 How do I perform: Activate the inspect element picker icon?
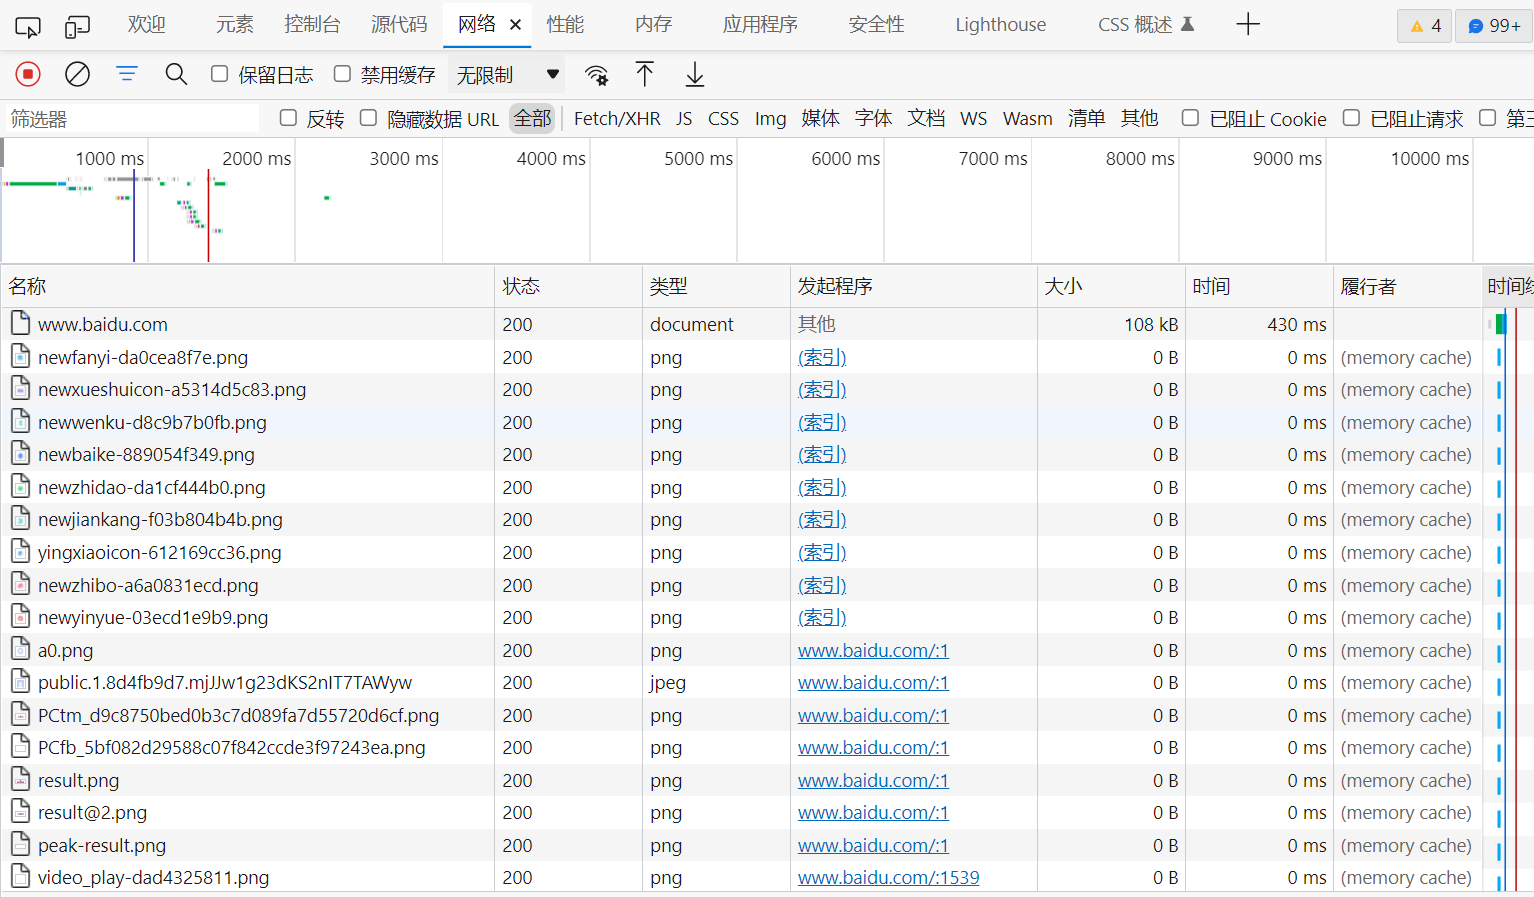28,26
